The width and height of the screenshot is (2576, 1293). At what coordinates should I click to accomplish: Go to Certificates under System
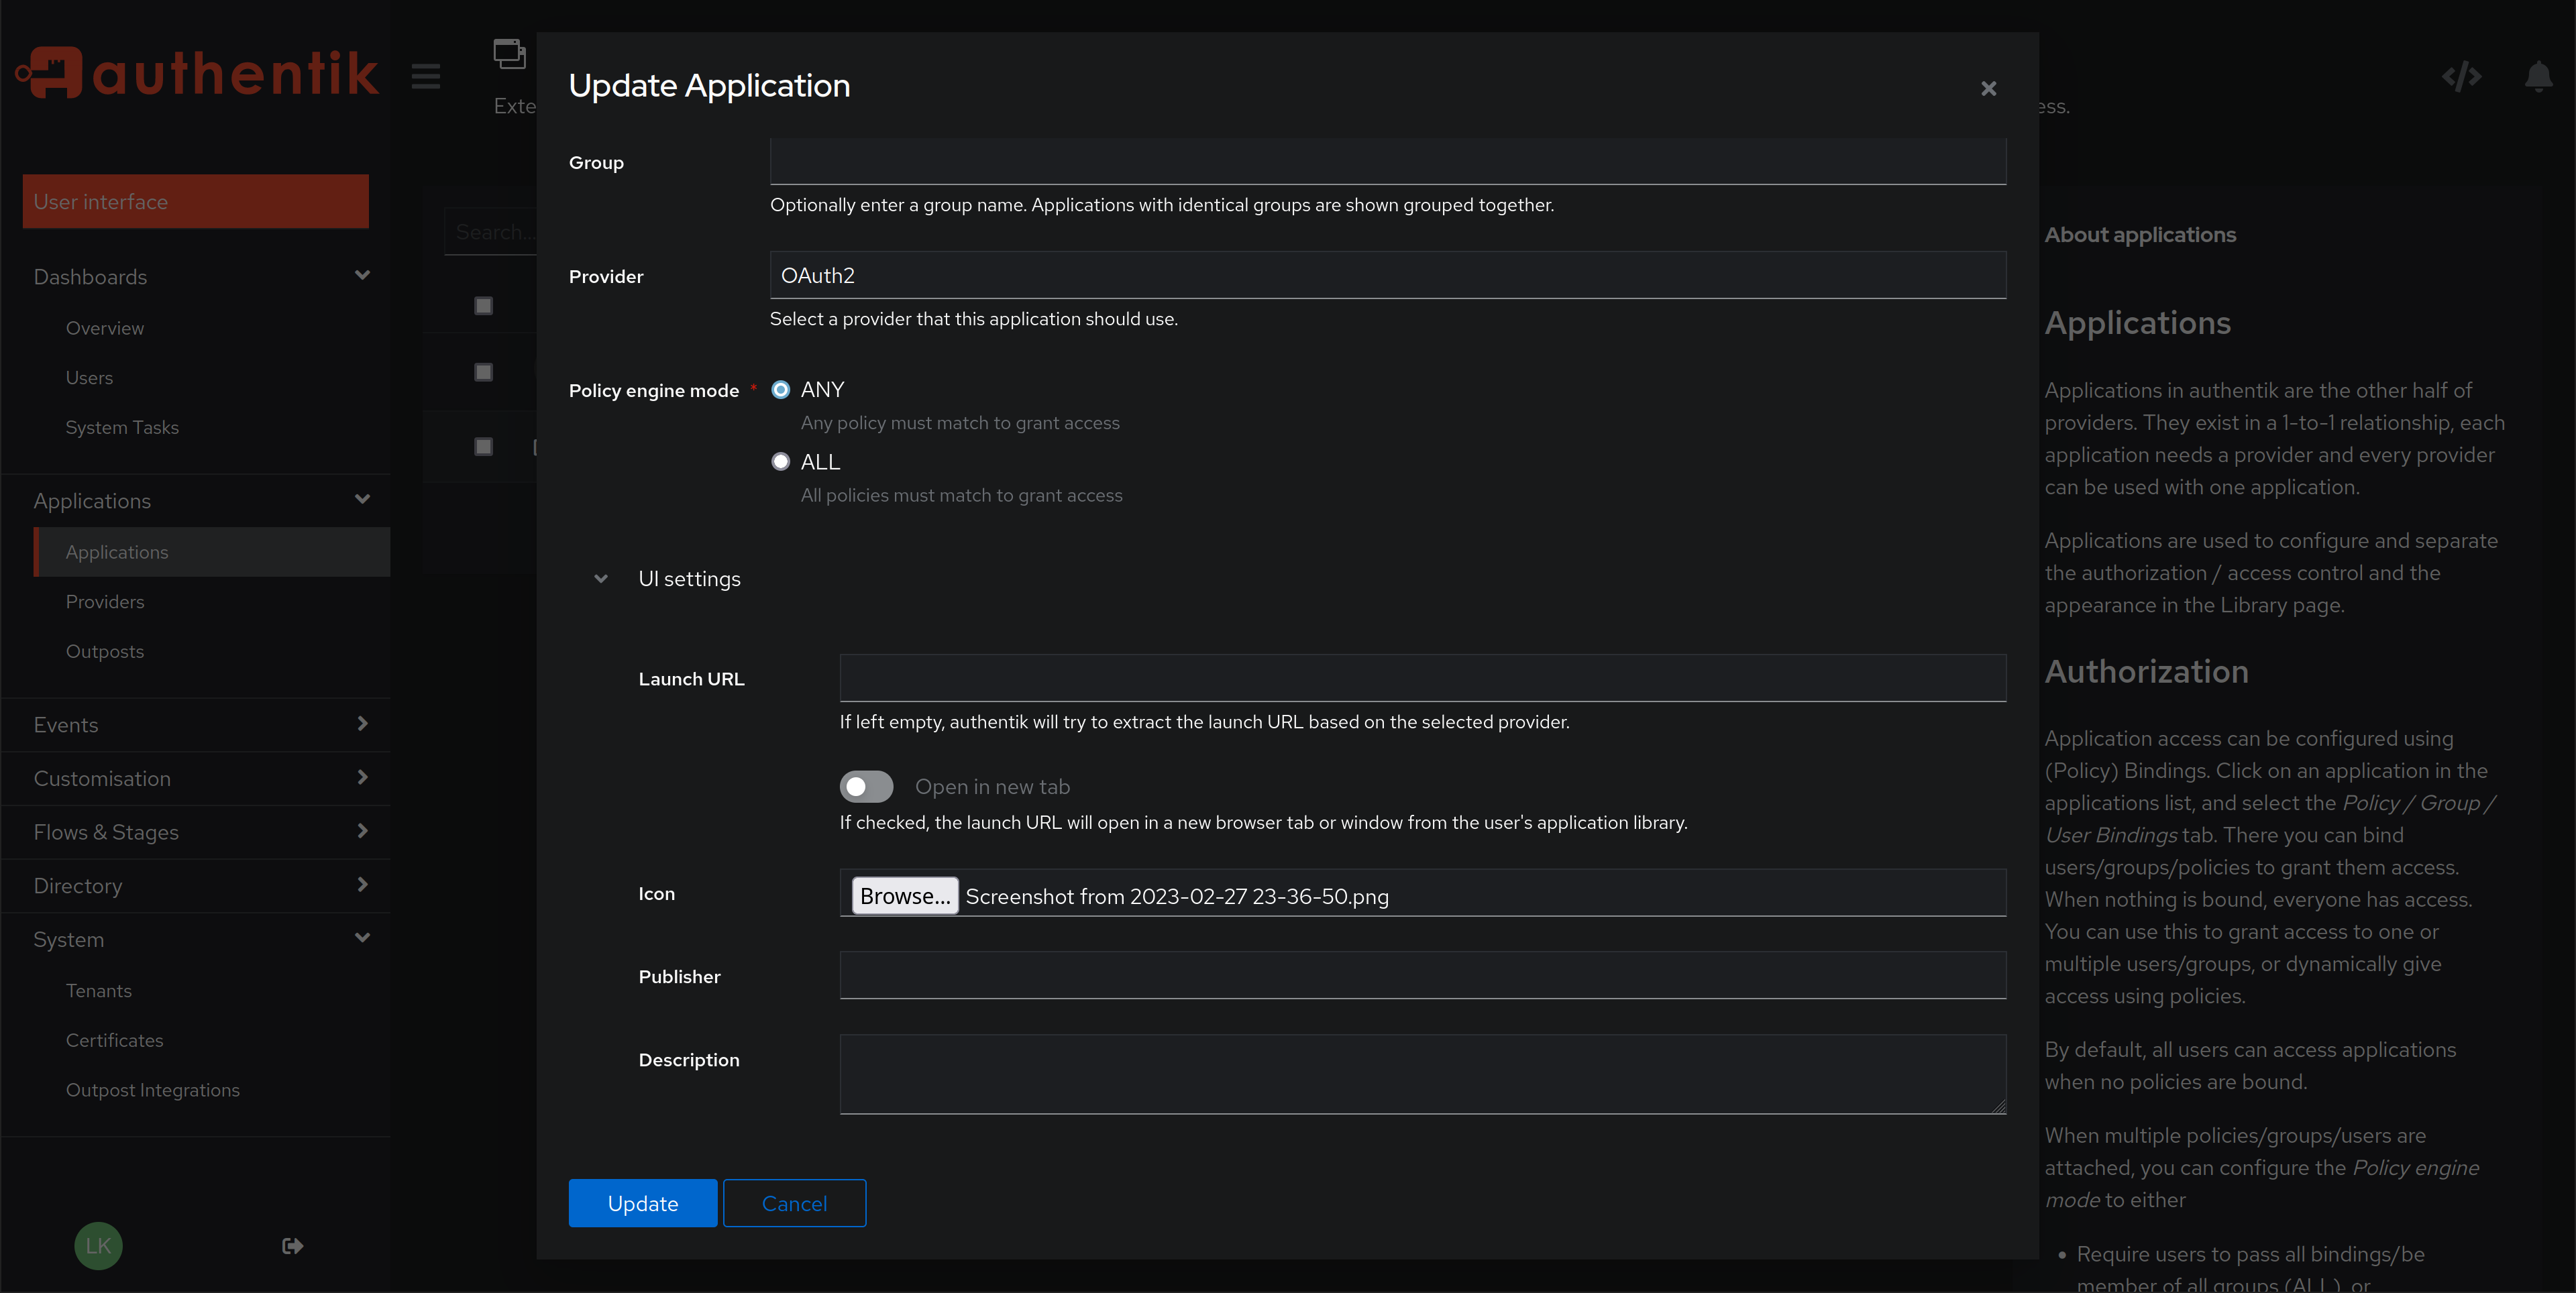(x=114, y=1040)
